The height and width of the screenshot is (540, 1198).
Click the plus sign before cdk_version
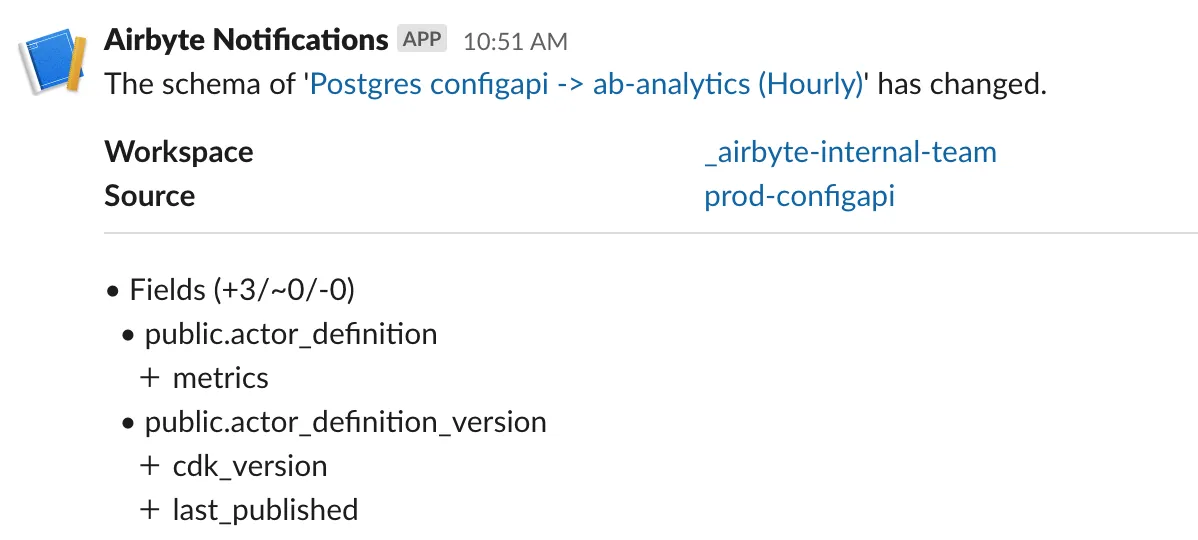click(150, 467)
